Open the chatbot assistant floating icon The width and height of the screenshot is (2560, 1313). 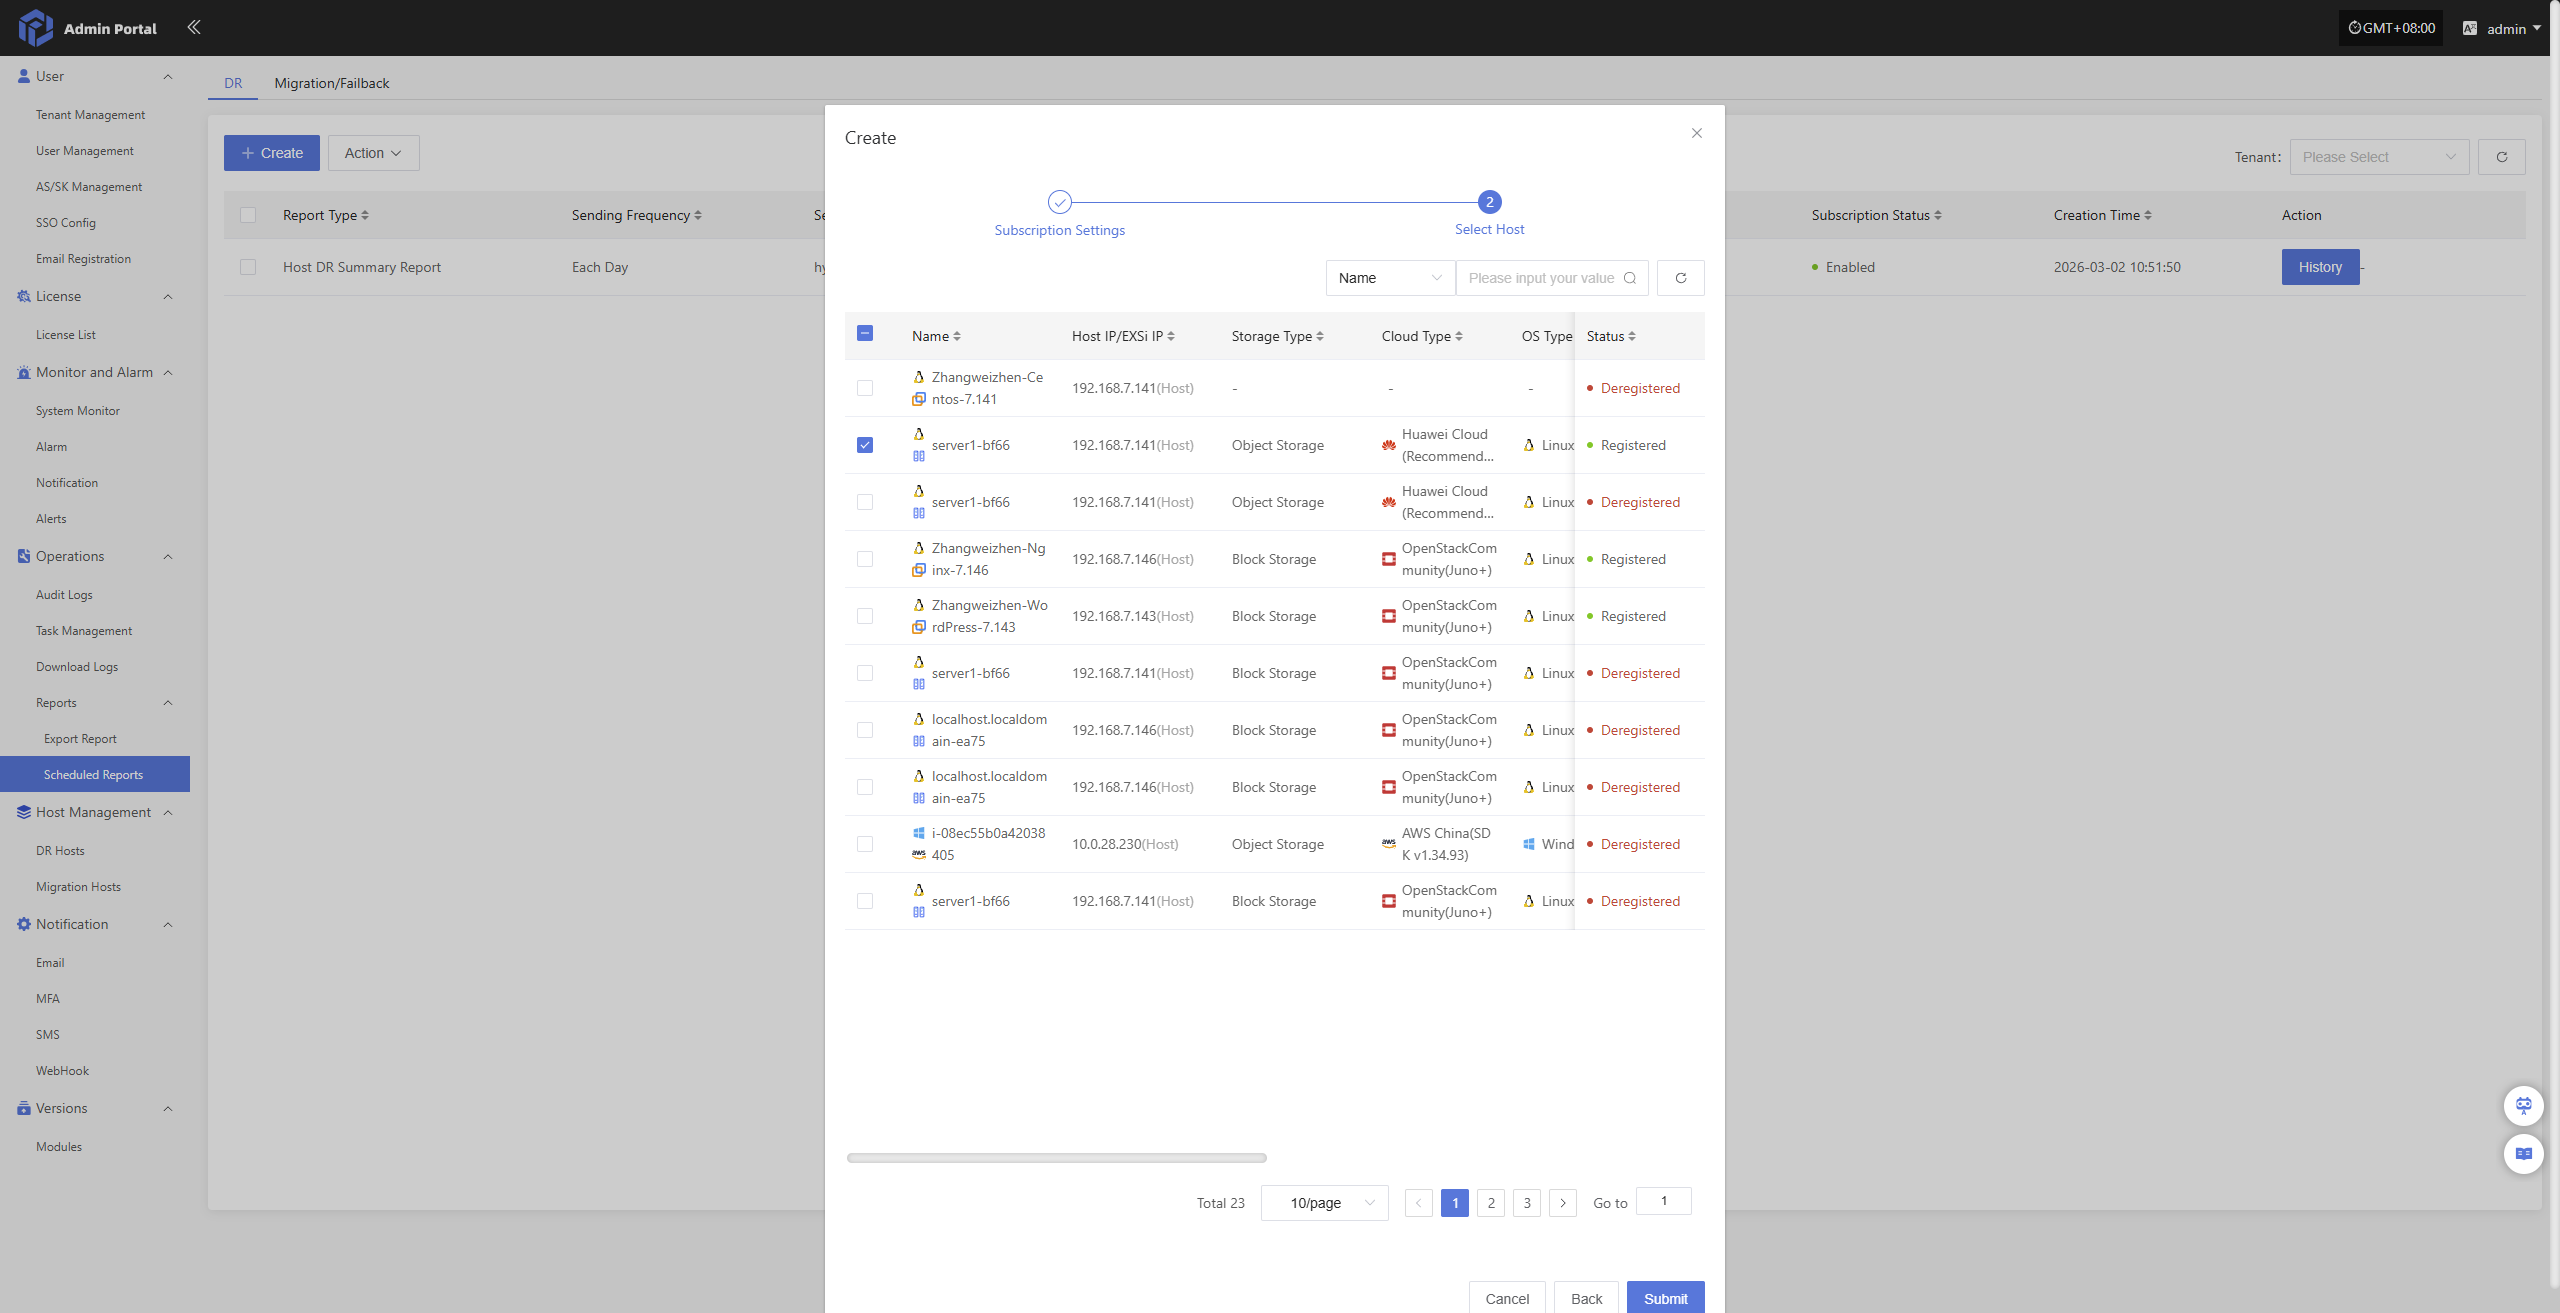(x=2523, y=1105)
